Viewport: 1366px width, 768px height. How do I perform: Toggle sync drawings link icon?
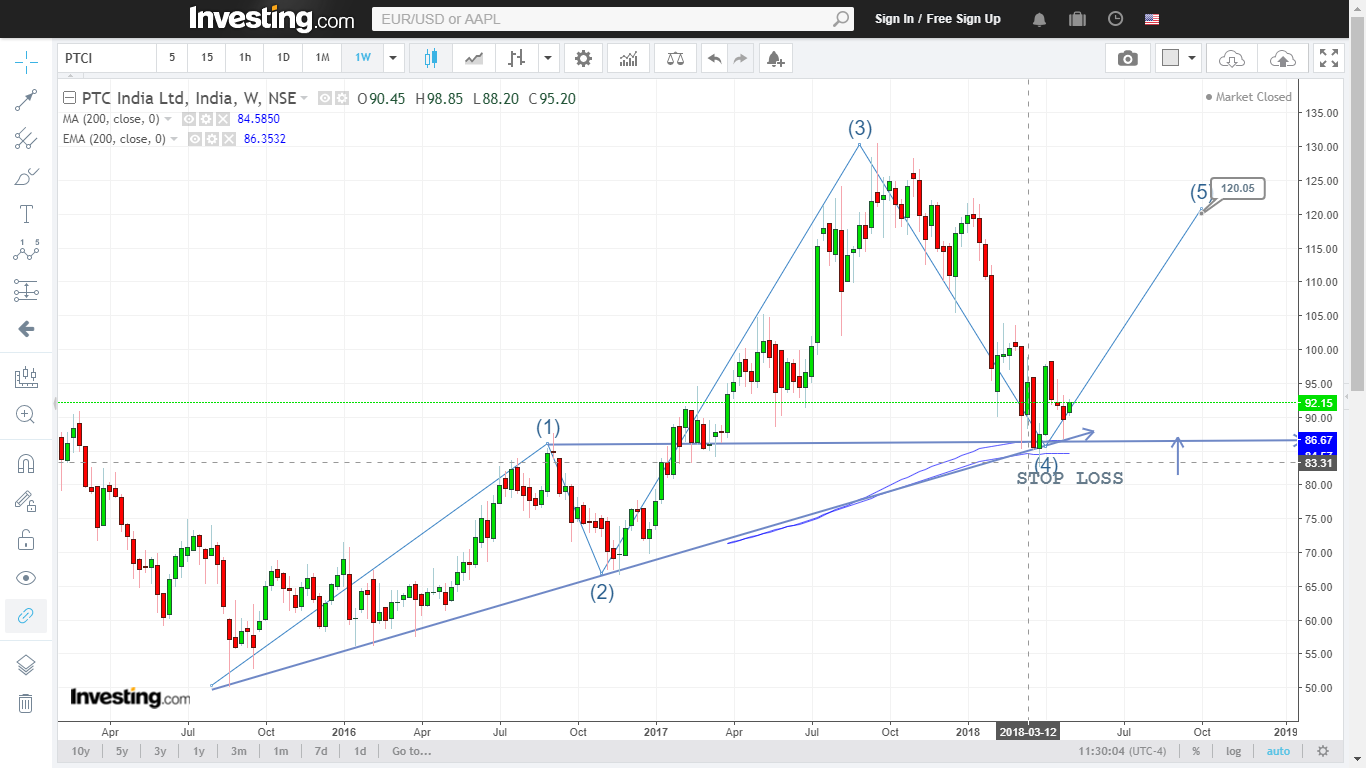26,615
